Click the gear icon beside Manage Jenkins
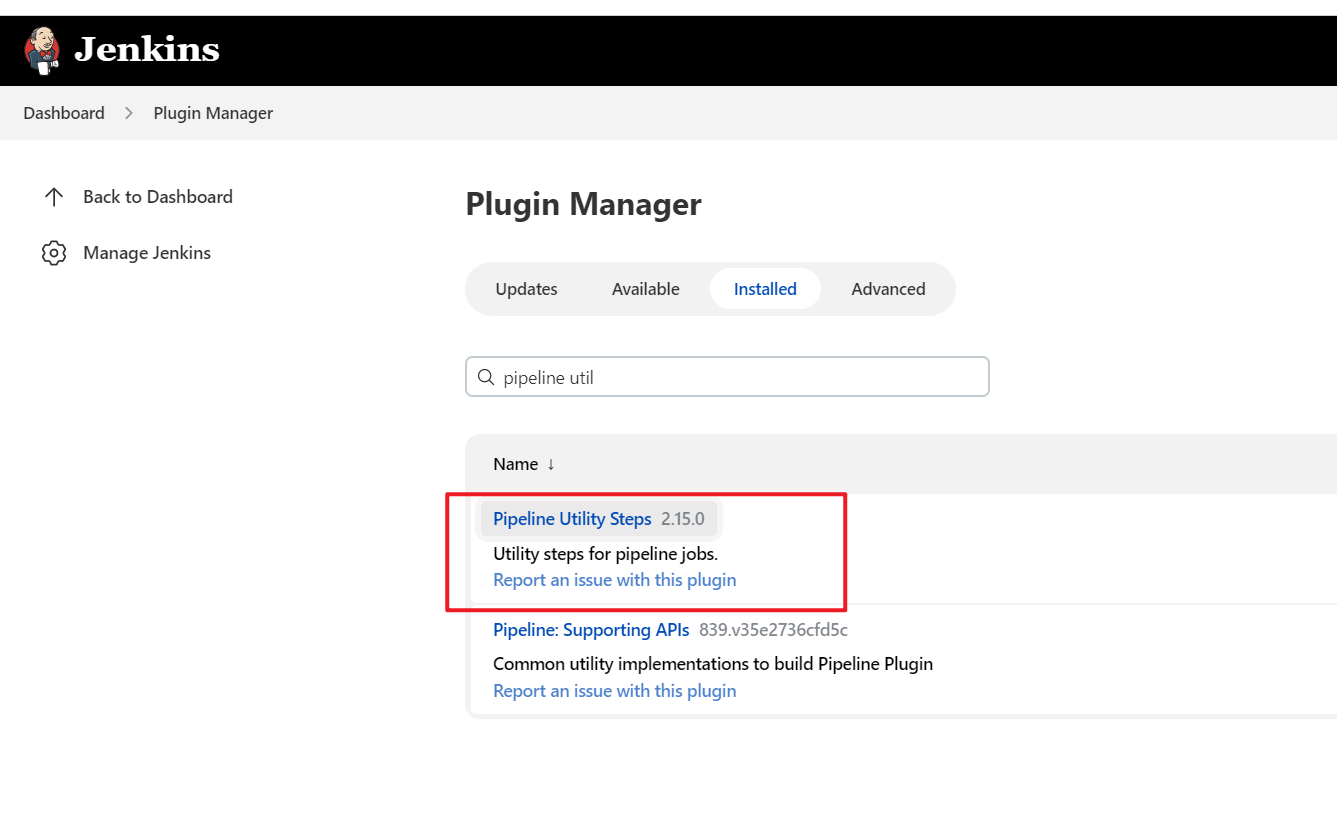 point(54,253)
